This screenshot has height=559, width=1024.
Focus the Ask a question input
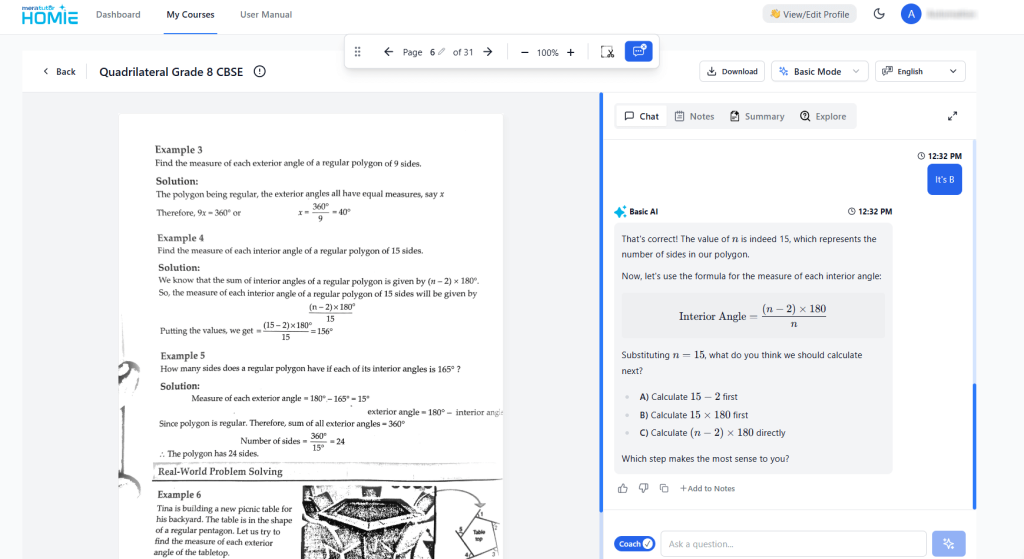coord(793,543)
